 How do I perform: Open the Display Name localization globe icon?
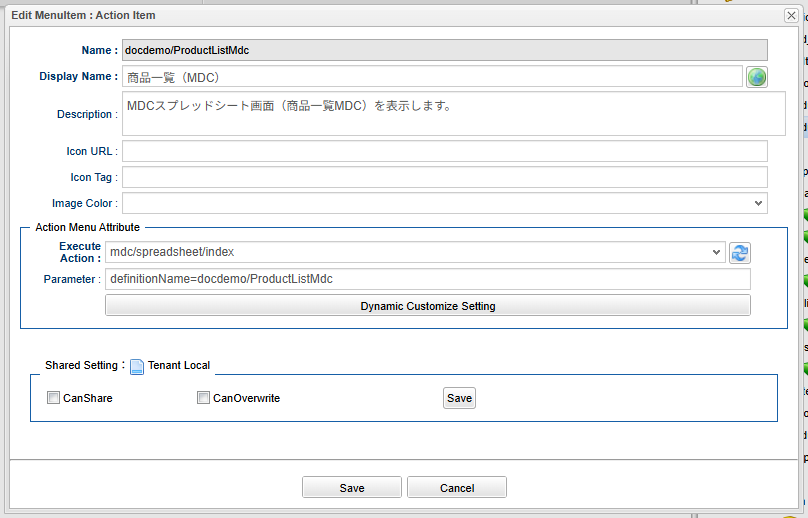756,77
